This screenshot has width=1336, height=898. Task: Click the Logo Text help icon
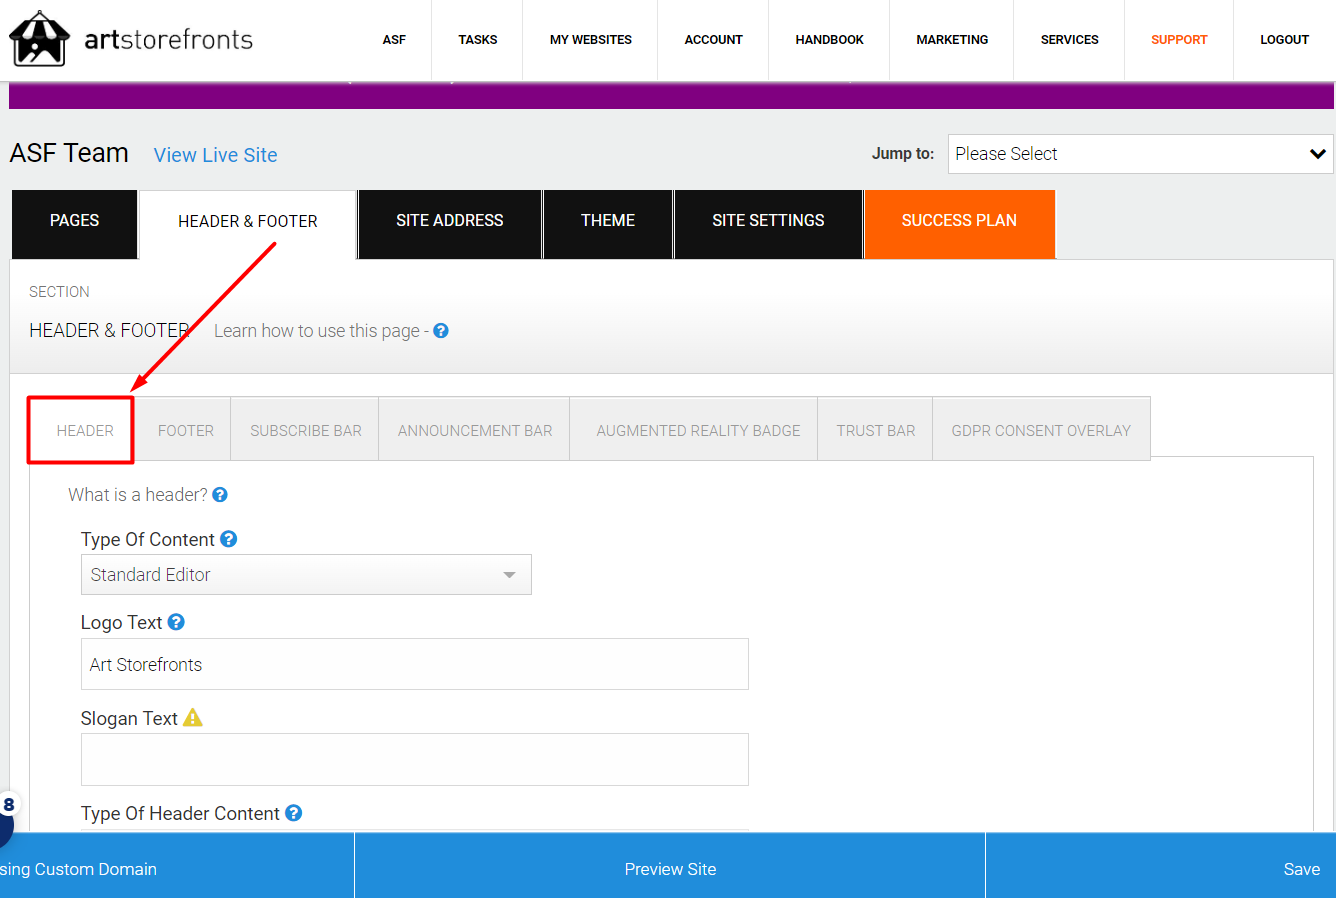point(176,622)
